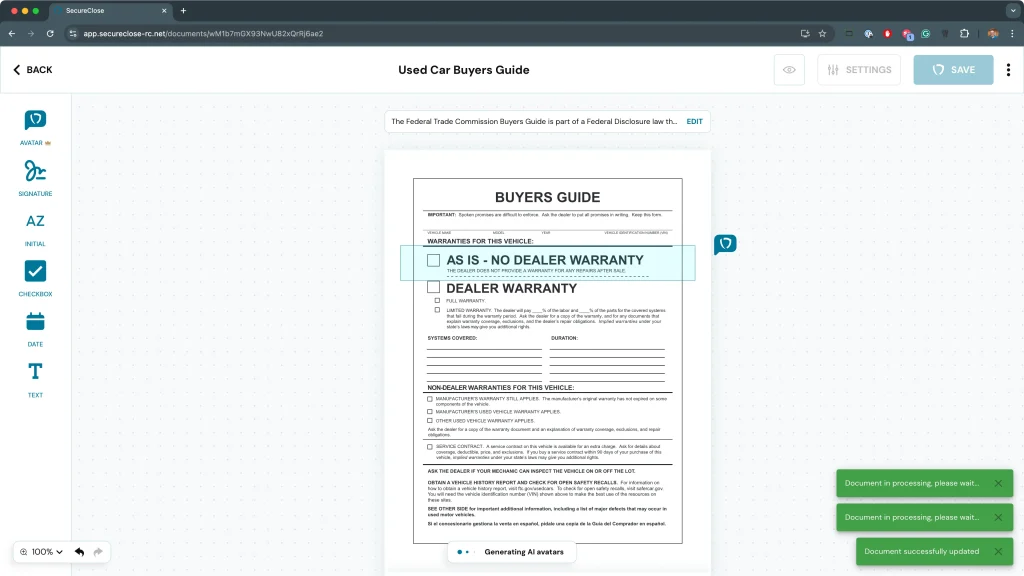The height and width of the screenshot is (576, 1024).
Task: Click the undo arrow icon
Action: (79, 552)
